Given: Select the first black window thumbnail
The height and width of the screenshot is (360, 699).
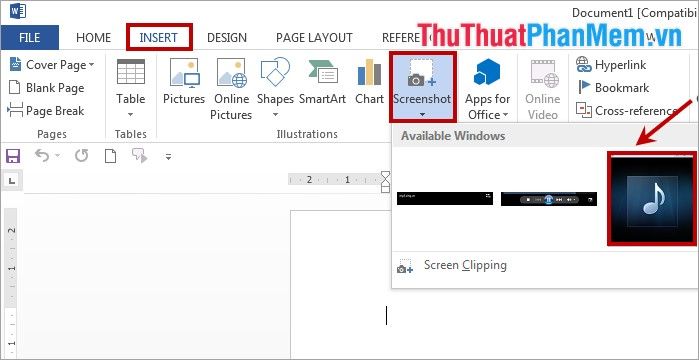Looking at the screenshot, I should (445, 199).
